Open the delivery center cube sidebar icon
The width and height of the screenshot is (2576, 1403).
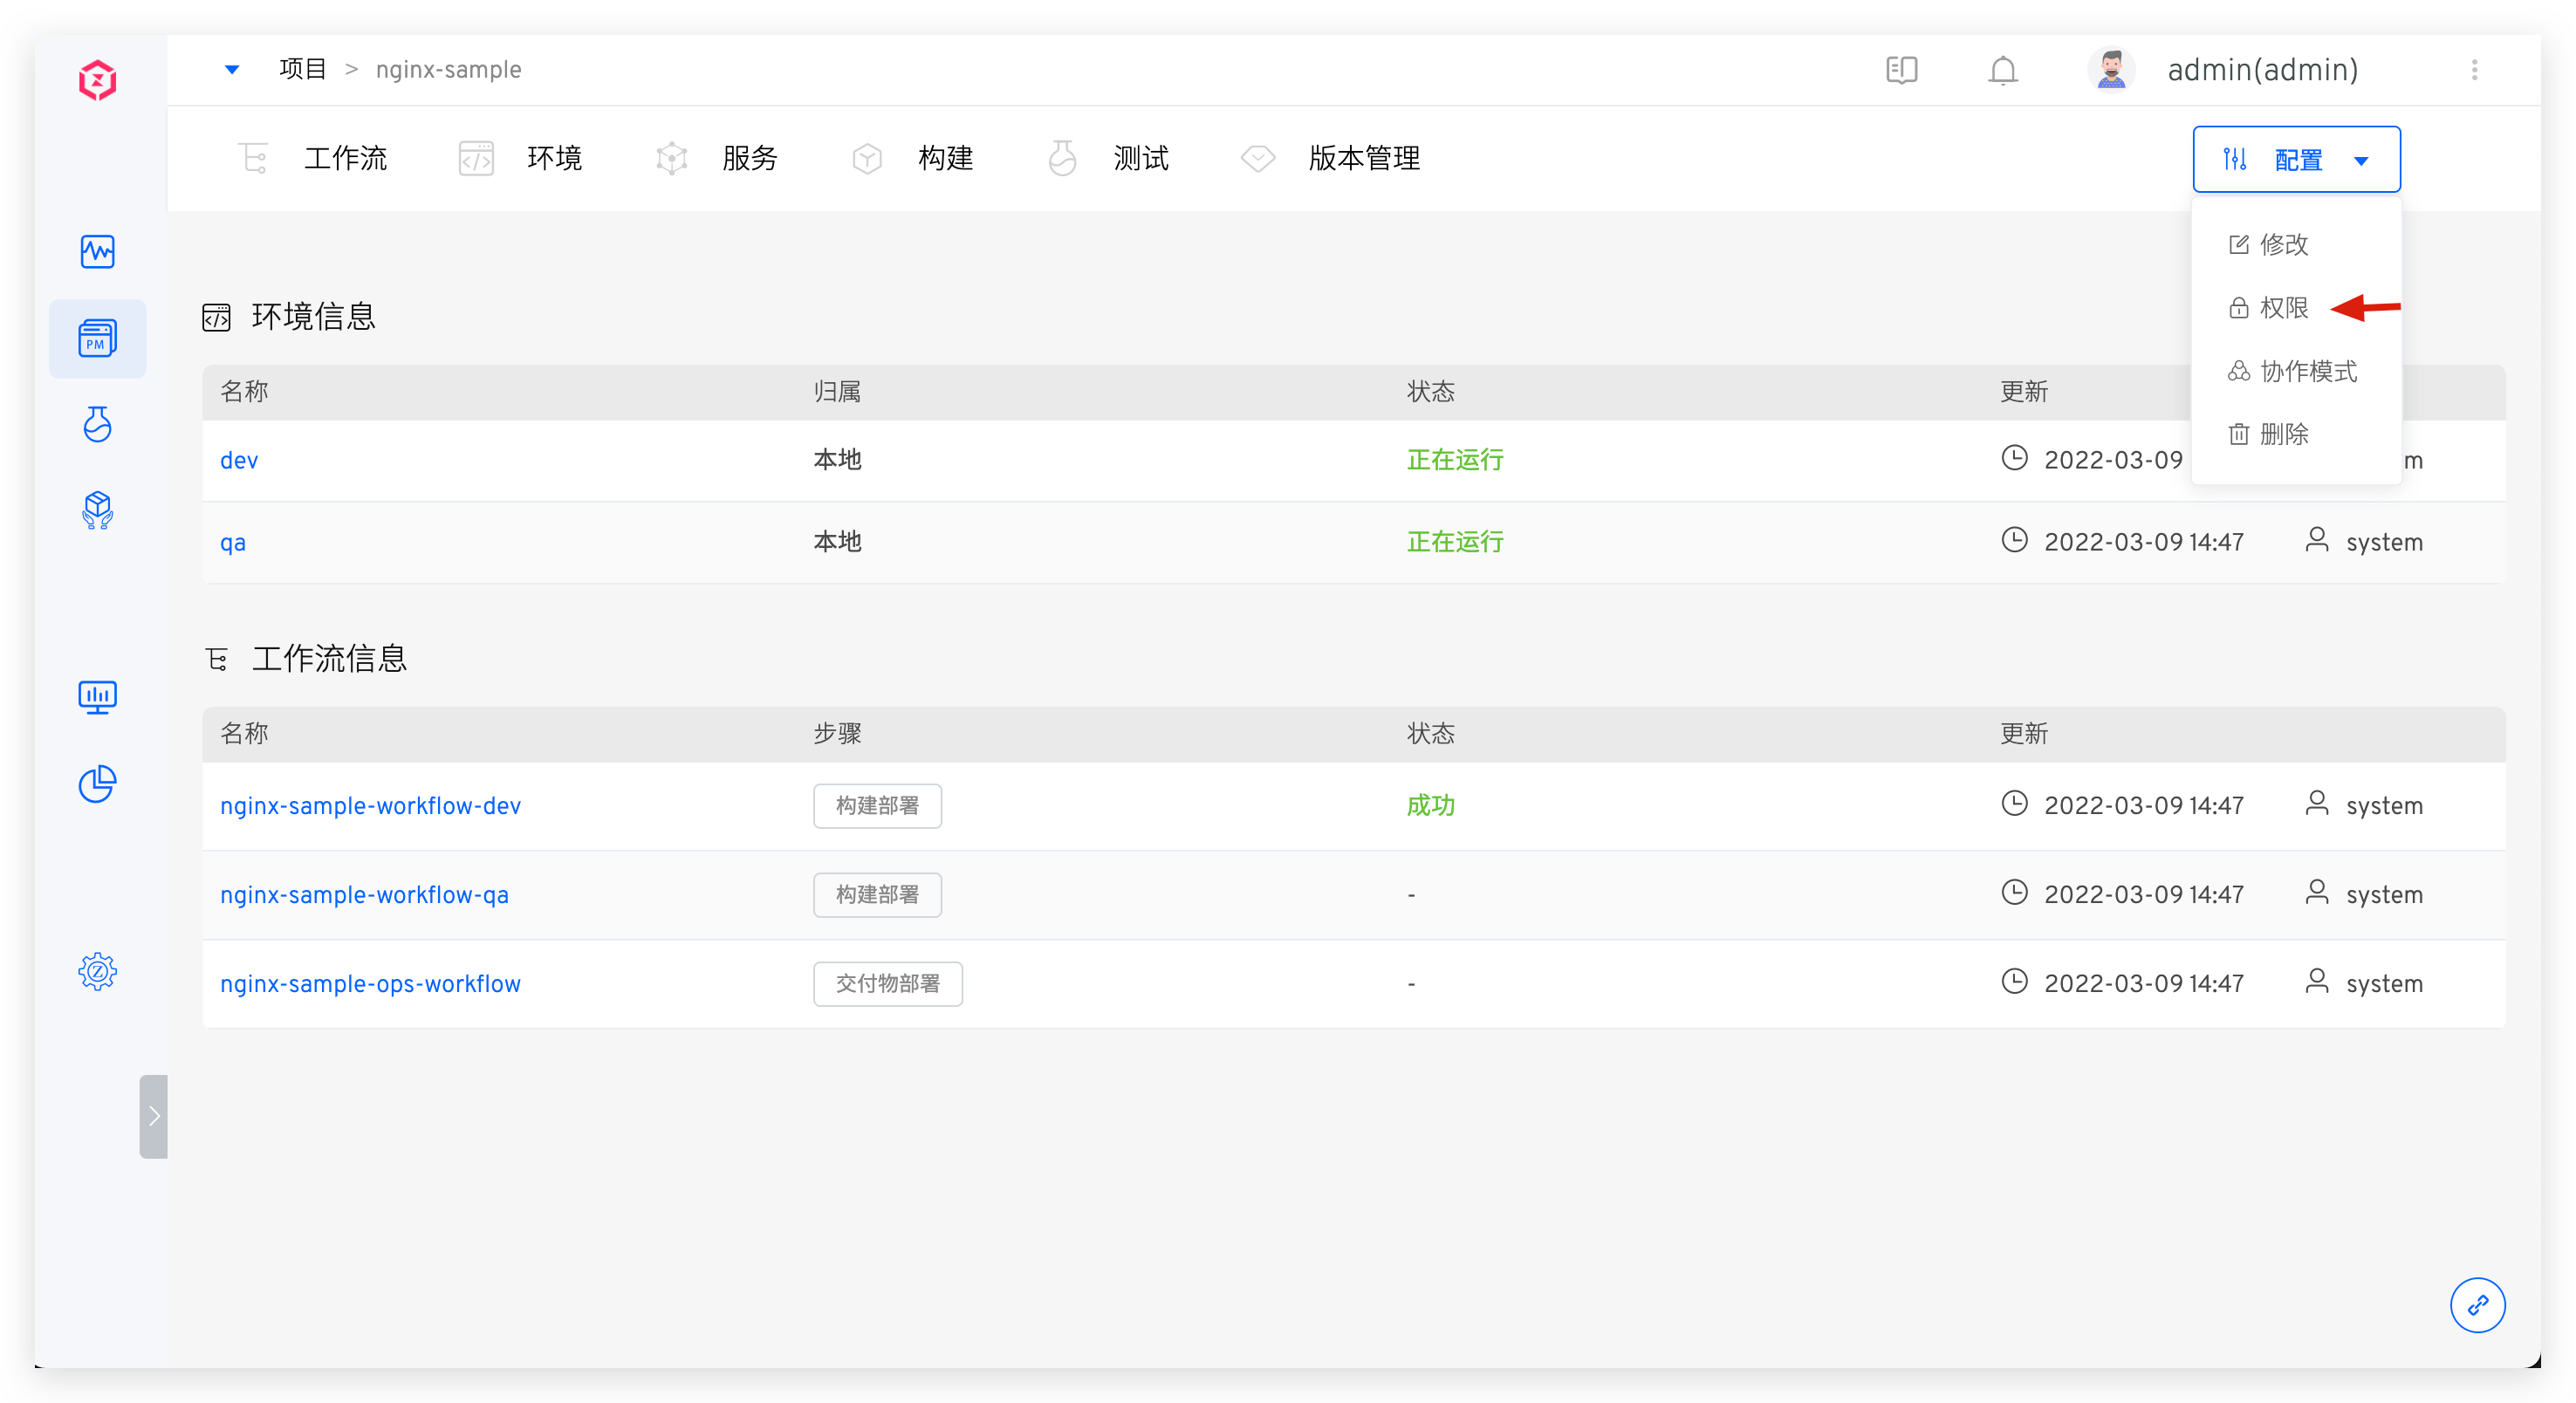pos(98,510)
